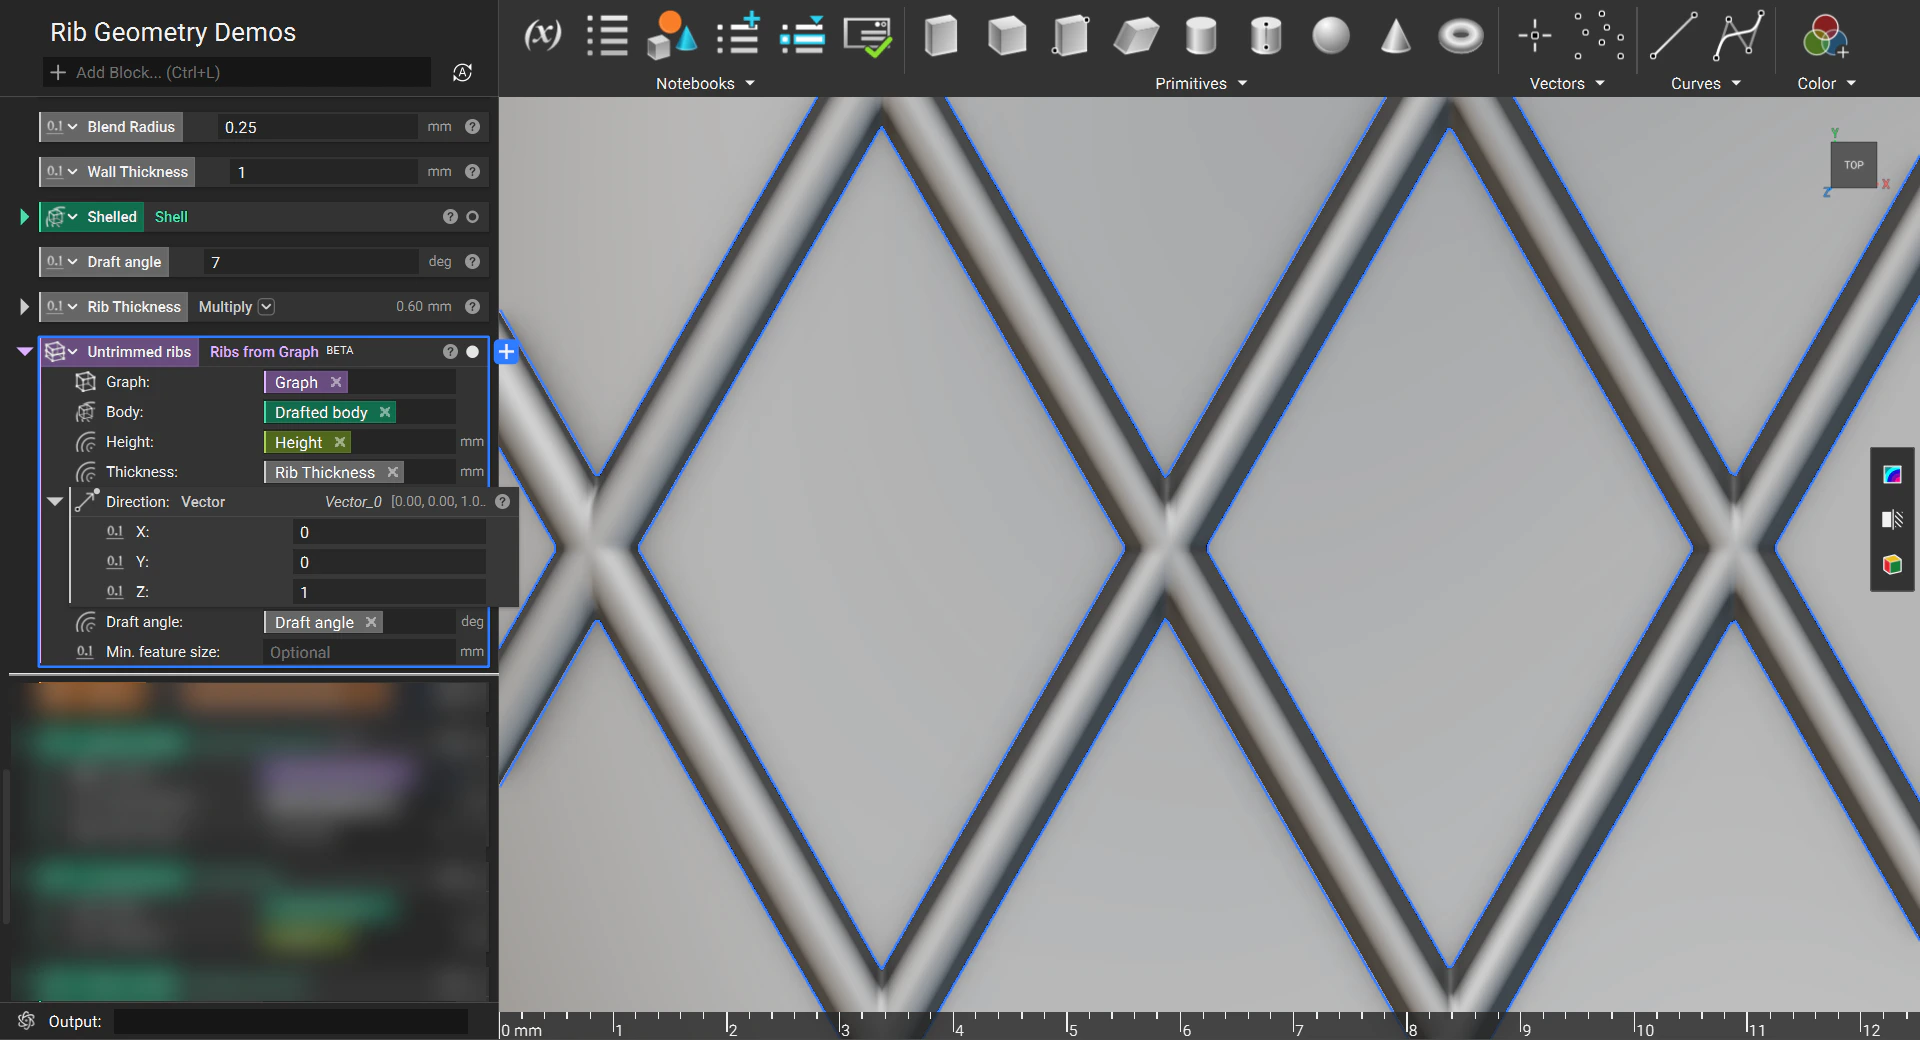Expand the Shelled block

[x=24, y=217]
